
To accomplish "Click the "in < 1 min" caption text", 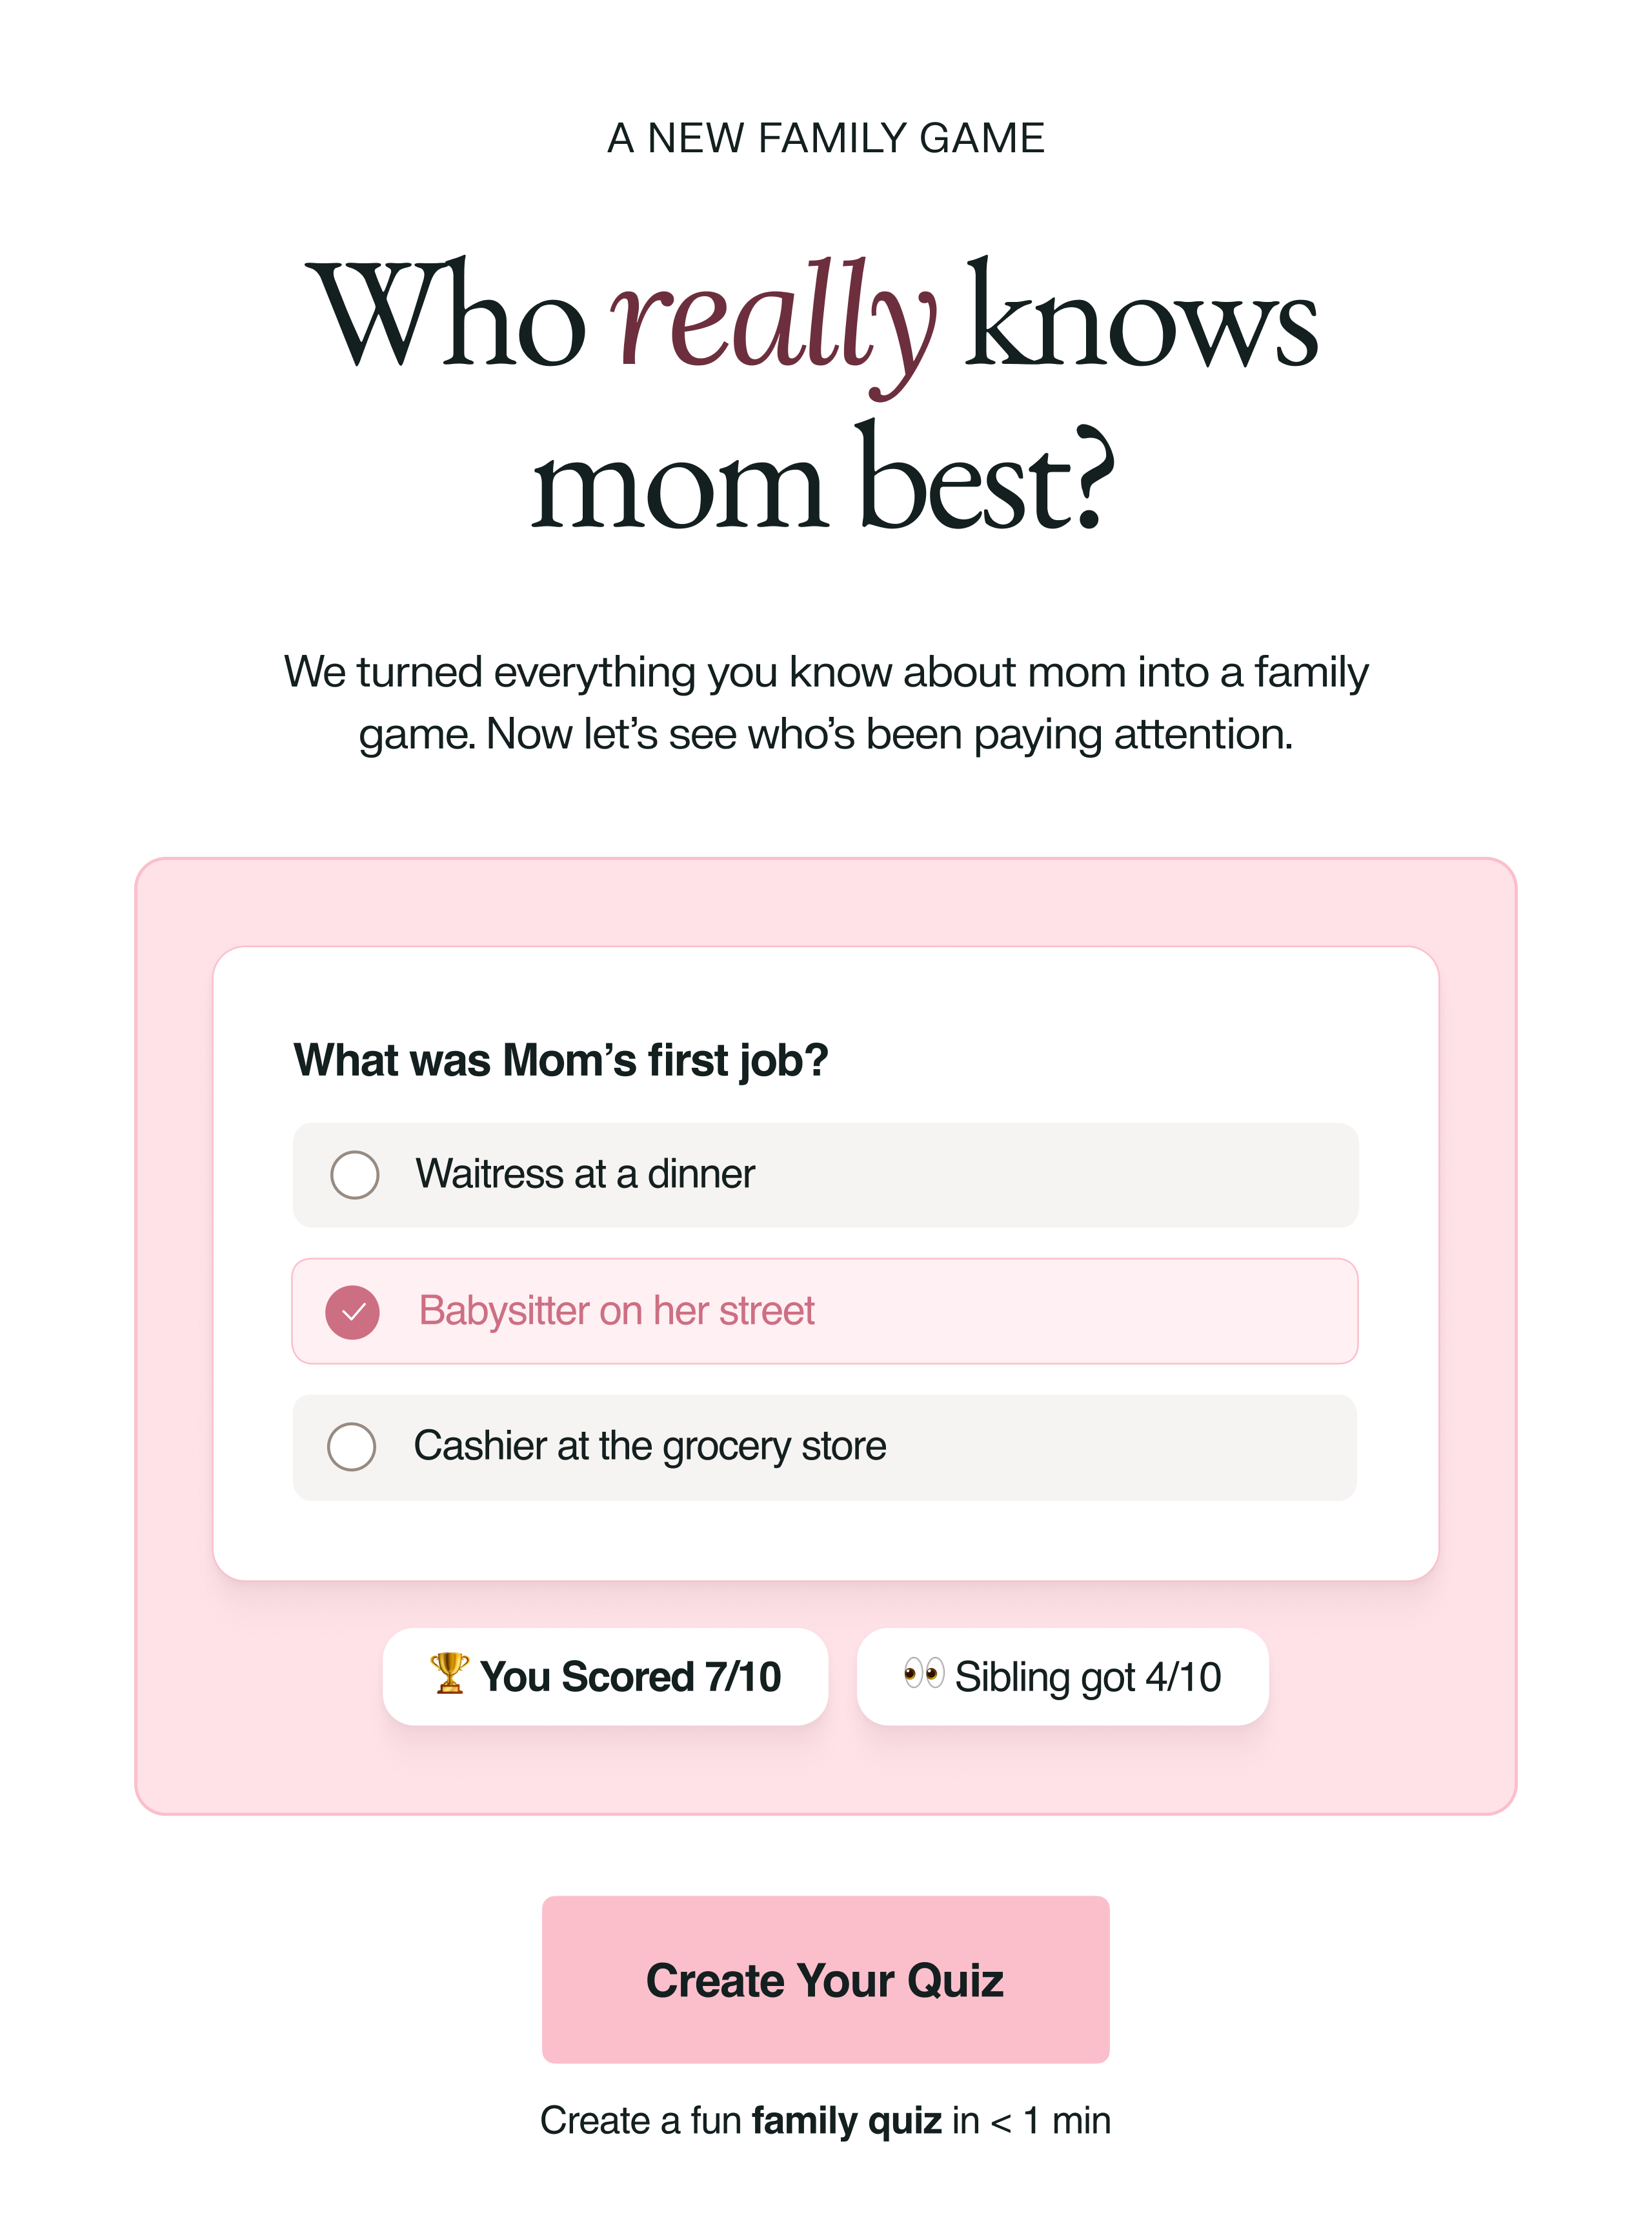I will pos(1031,2120).
